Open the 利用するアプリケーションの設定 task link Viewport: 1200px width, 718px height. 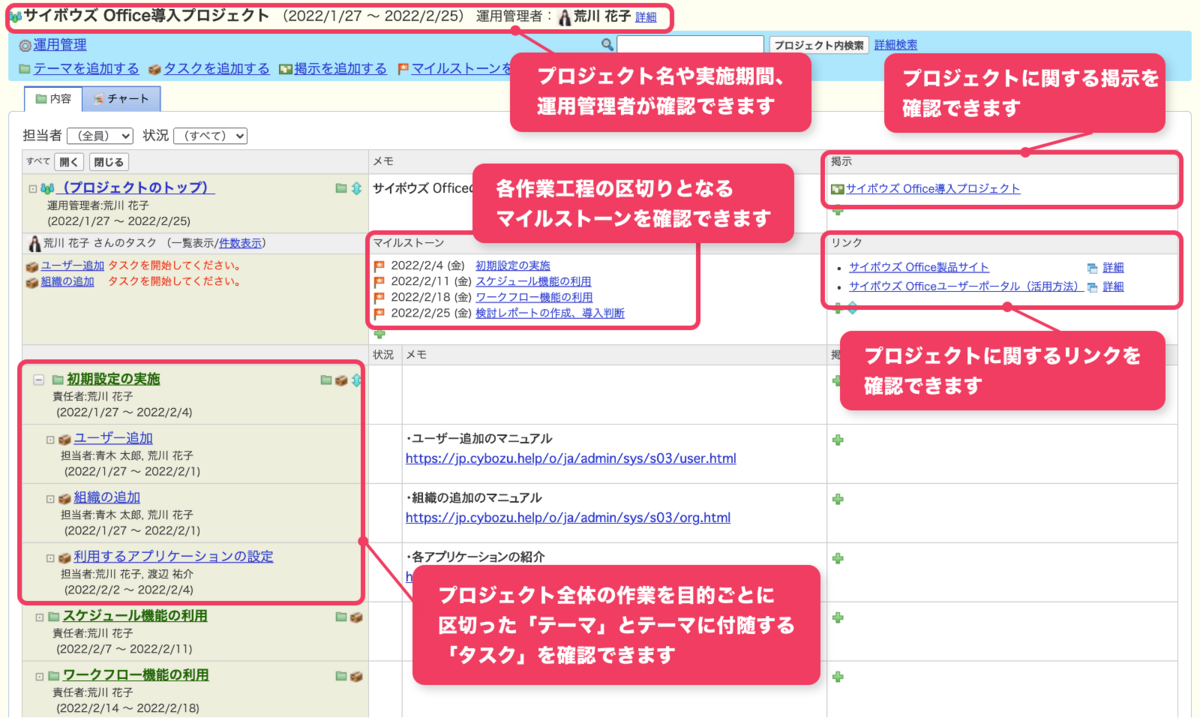pyautogui.click(x=173, y=557)
